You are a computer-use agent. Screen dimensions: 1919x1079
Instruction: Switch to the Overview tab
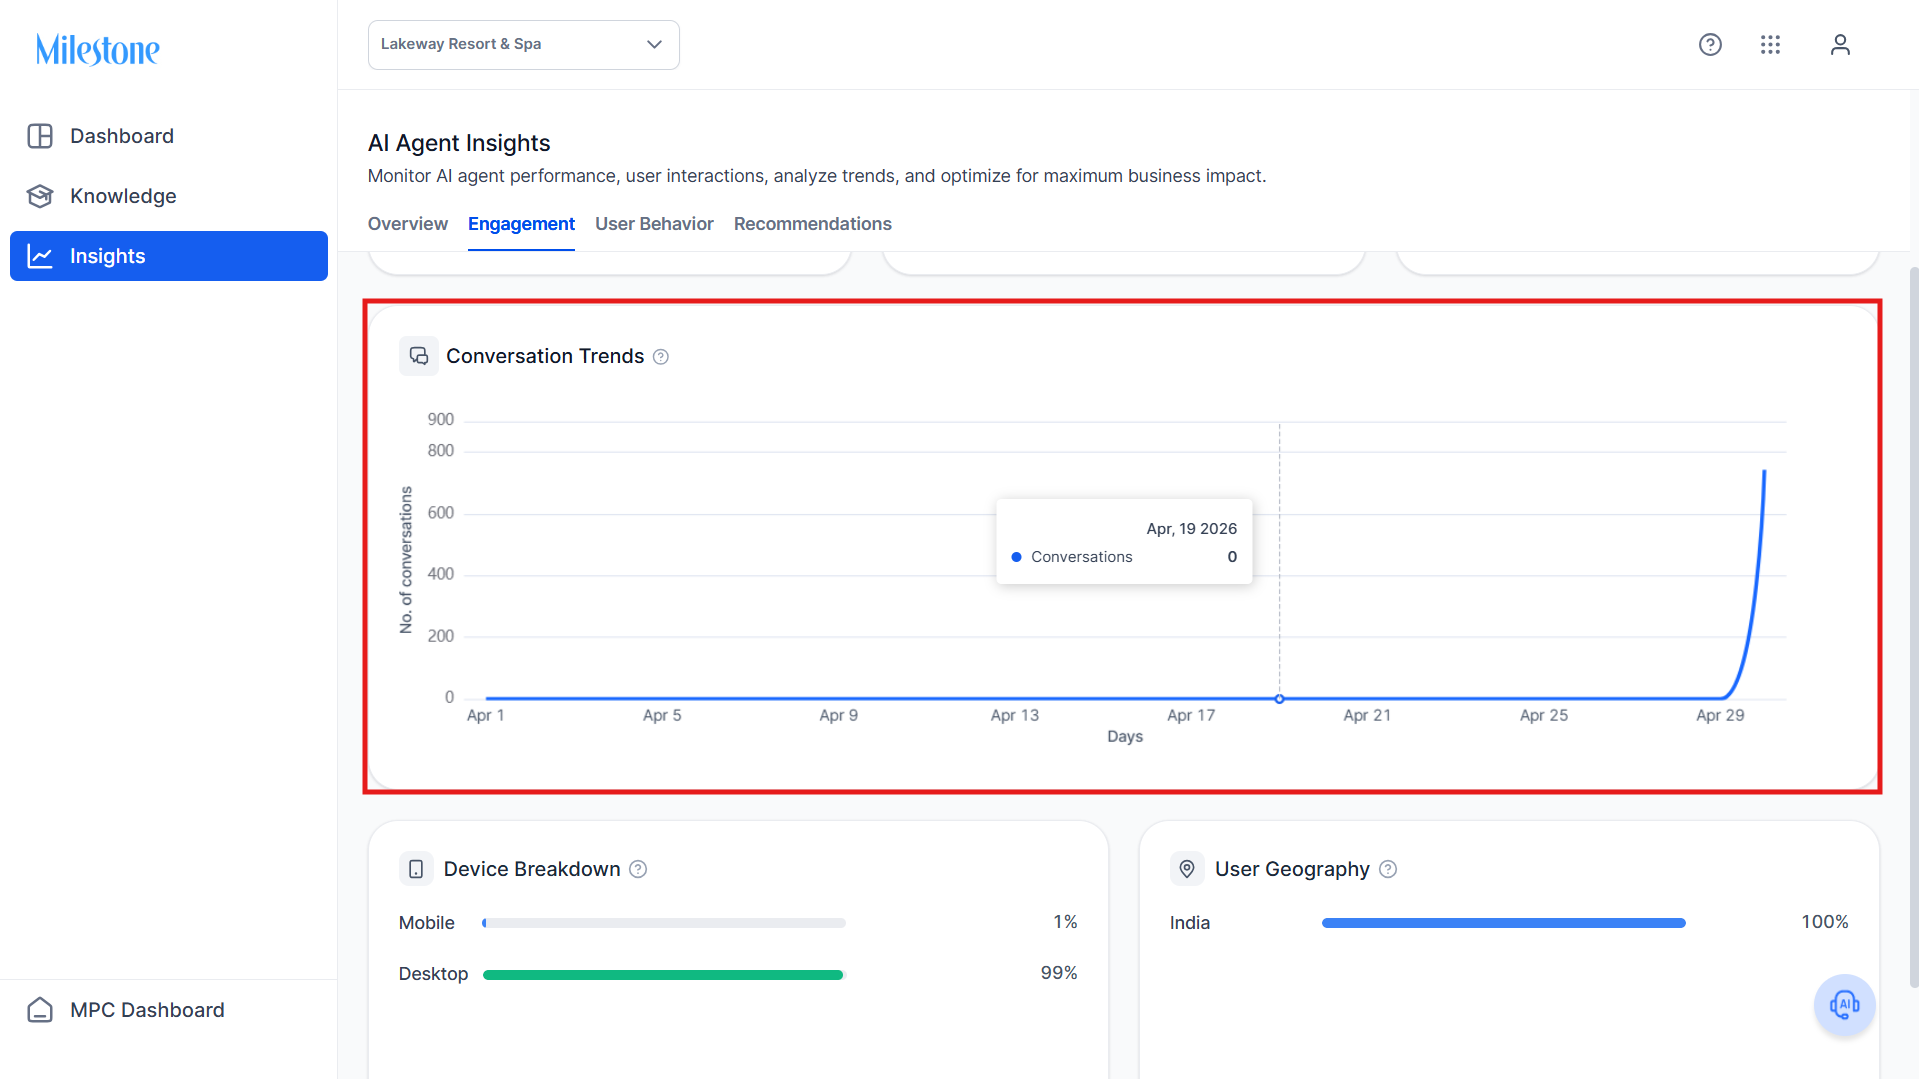tap(408, 224)
